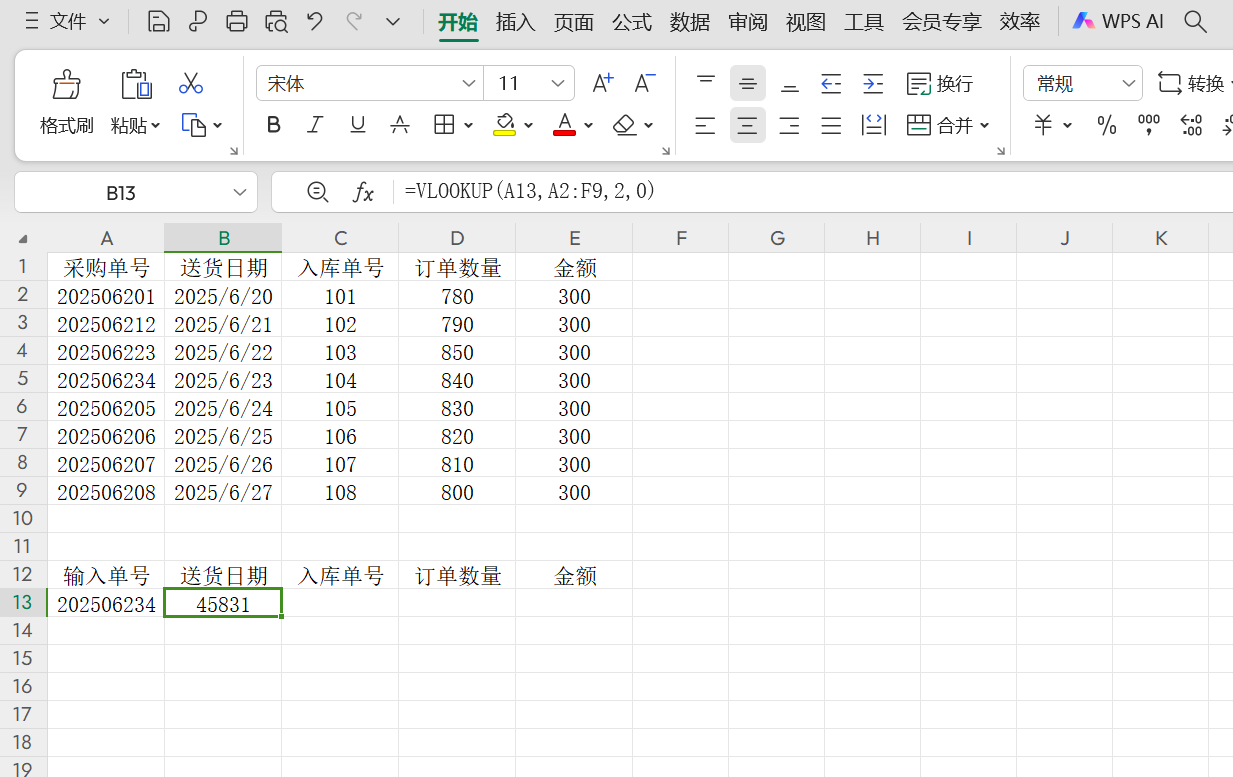Apply strikethrough formatting
This screenshot has width=1233, height=777.
399,124
